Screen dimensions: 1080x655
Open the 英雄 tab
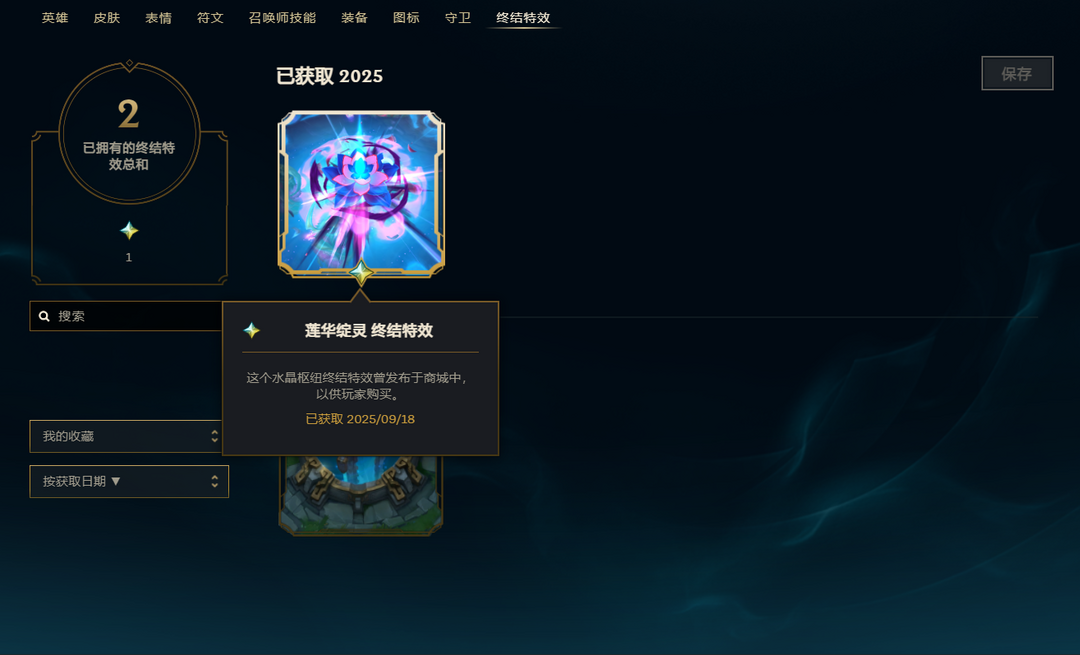pyautogui.click(x=54, y=18)
